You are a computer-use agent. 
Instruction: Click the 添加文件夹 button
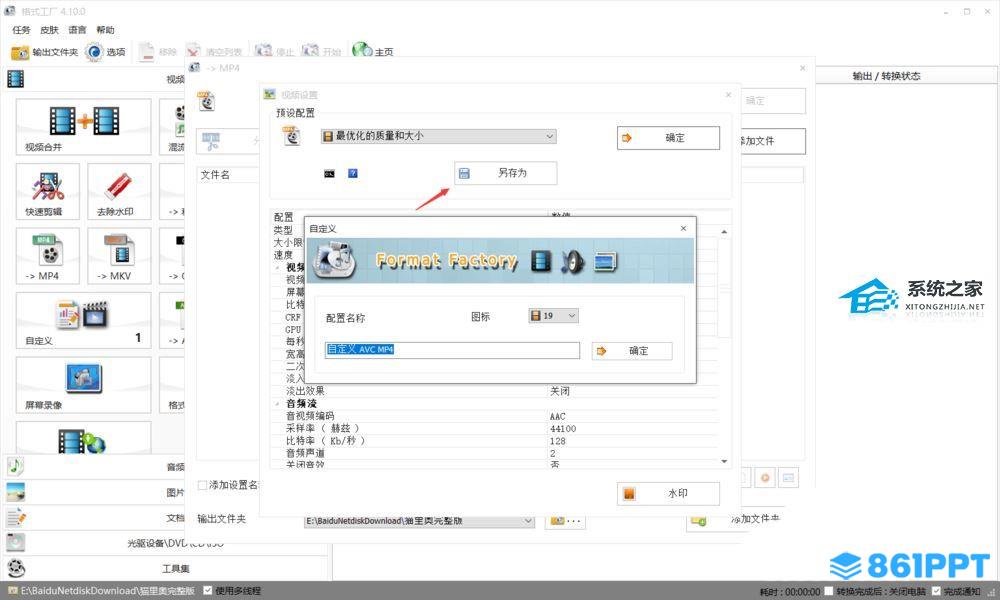click(x=736, y=520)
